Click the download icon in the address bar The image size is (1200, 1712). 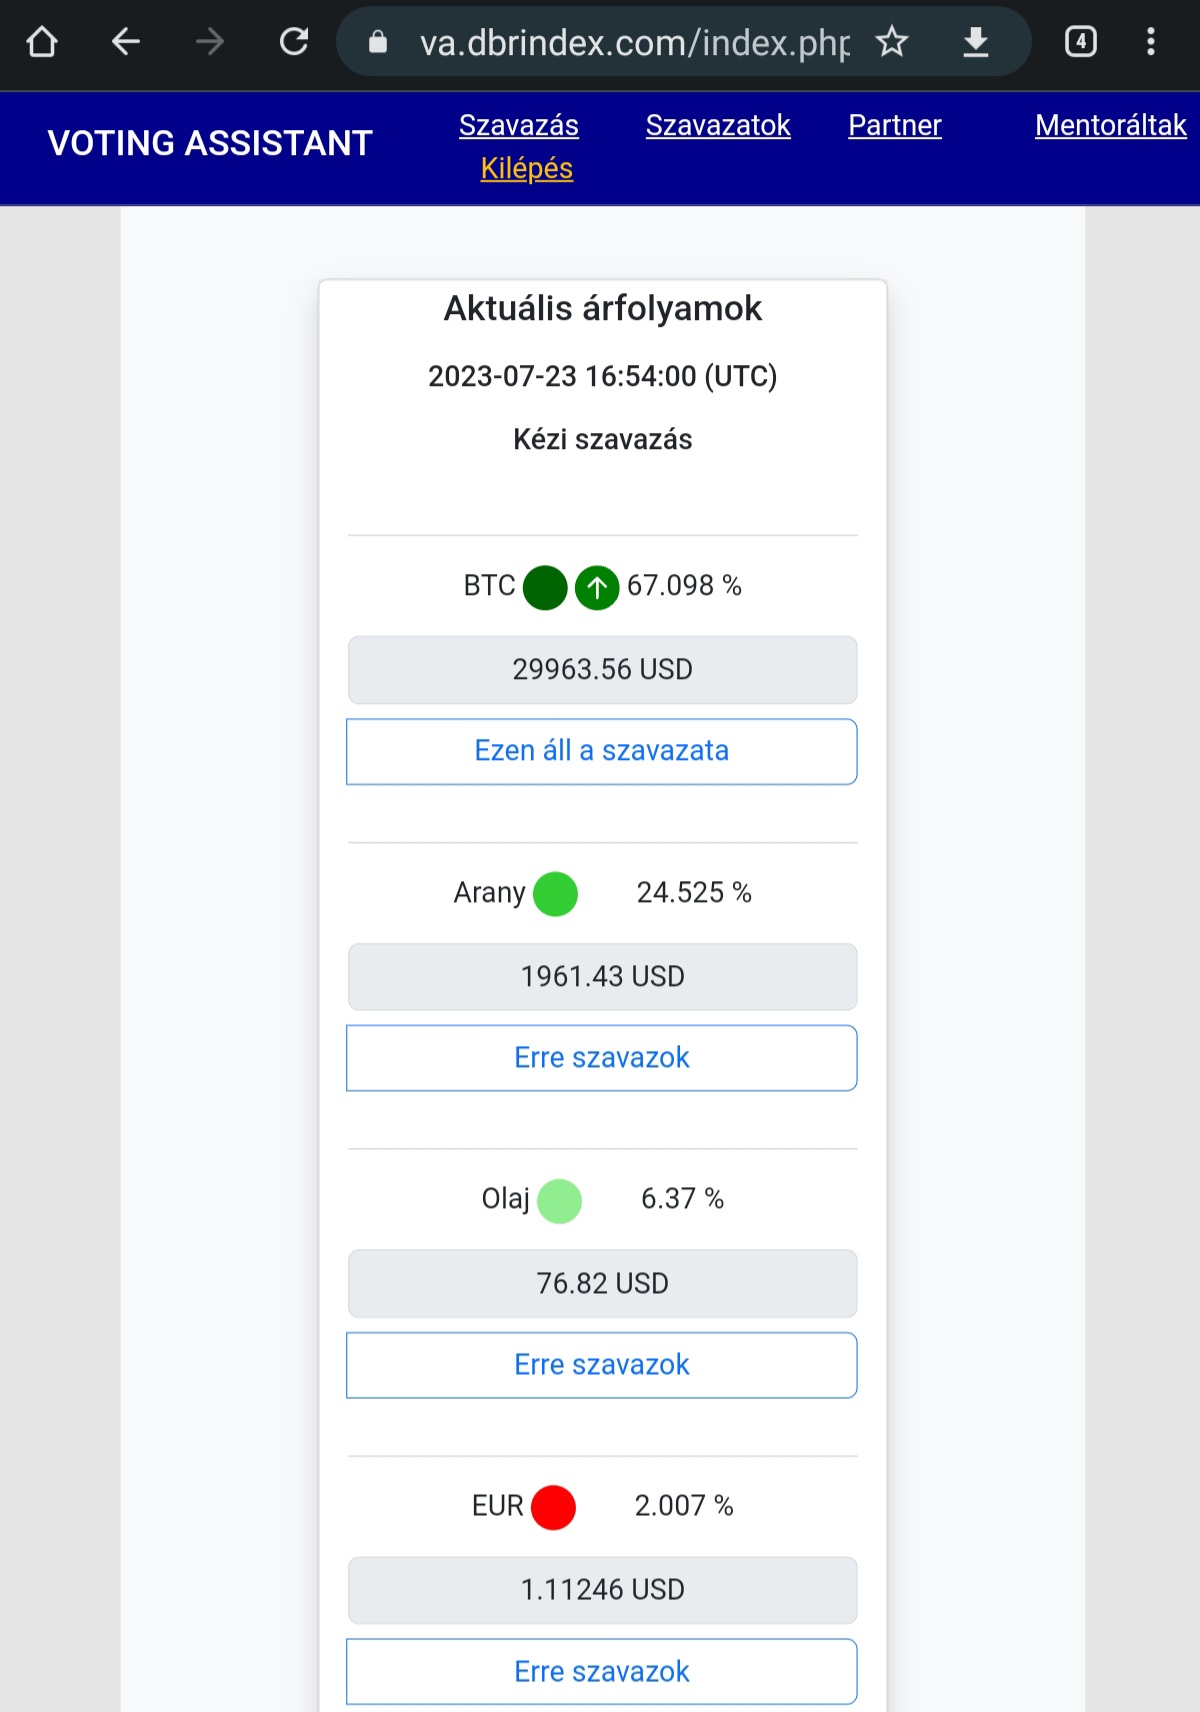click(975, 42)
